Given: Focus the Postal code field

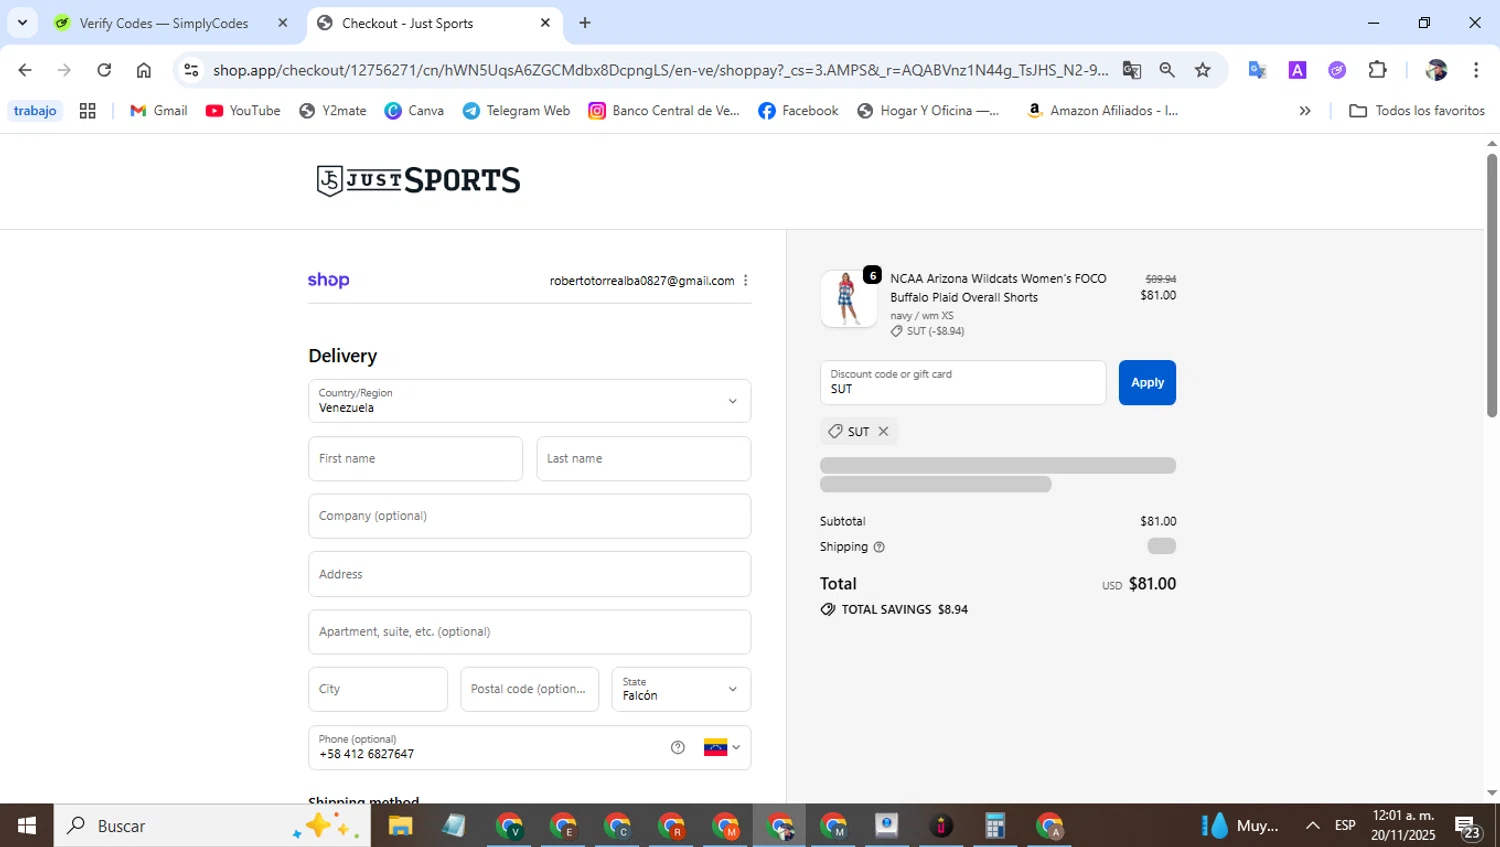Looking at the screenshot, I should tap(529, 689).
